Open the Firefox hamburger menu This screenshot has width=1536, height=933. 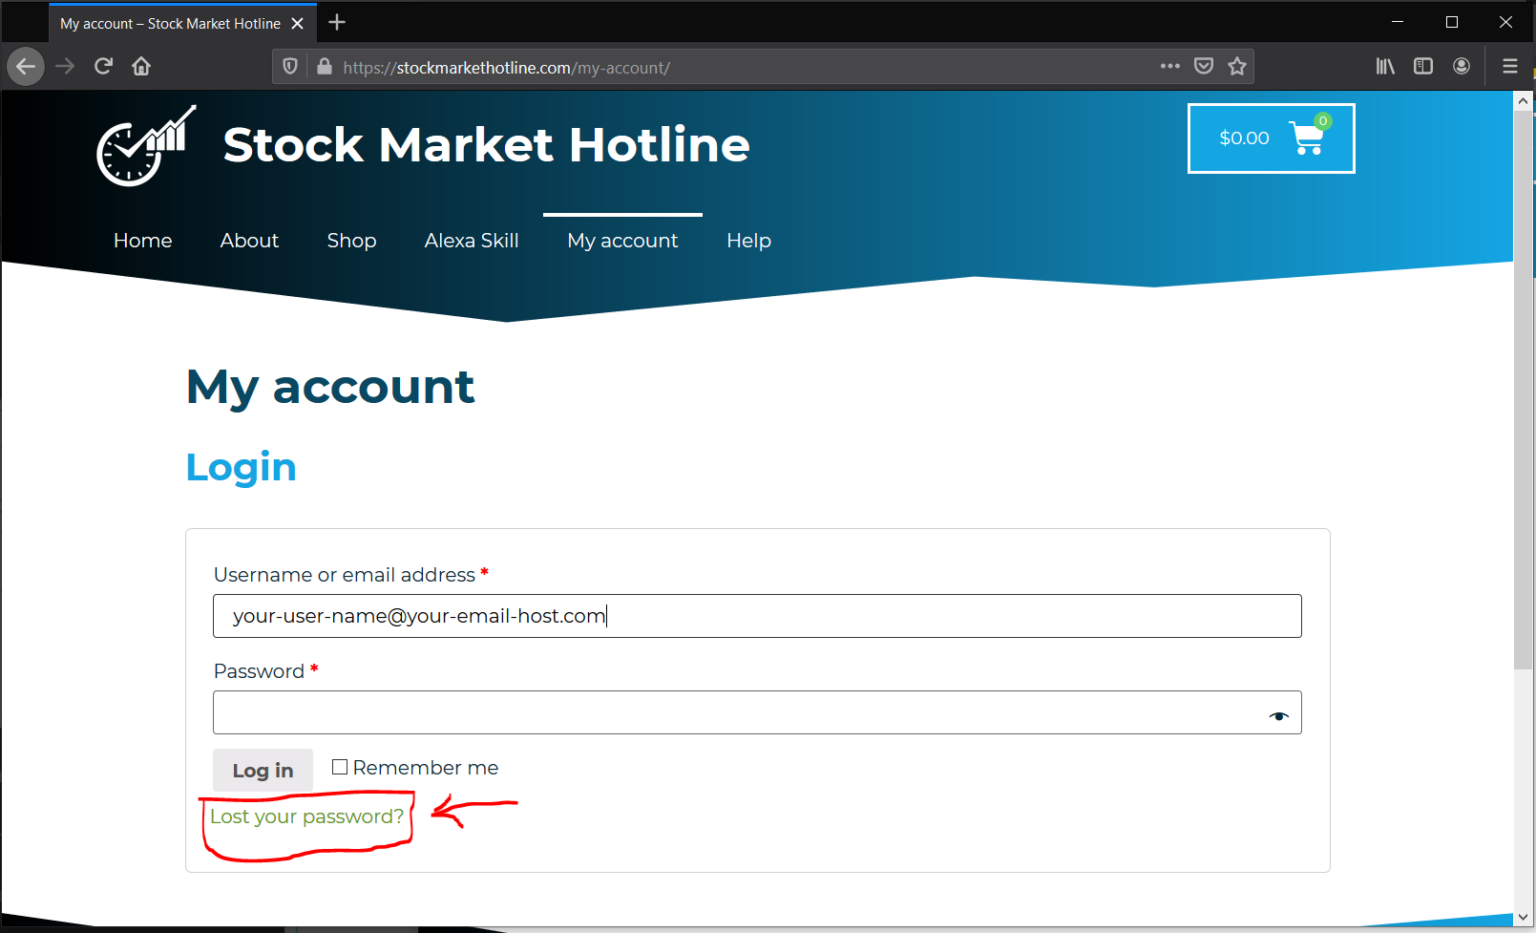[1510, 66]
